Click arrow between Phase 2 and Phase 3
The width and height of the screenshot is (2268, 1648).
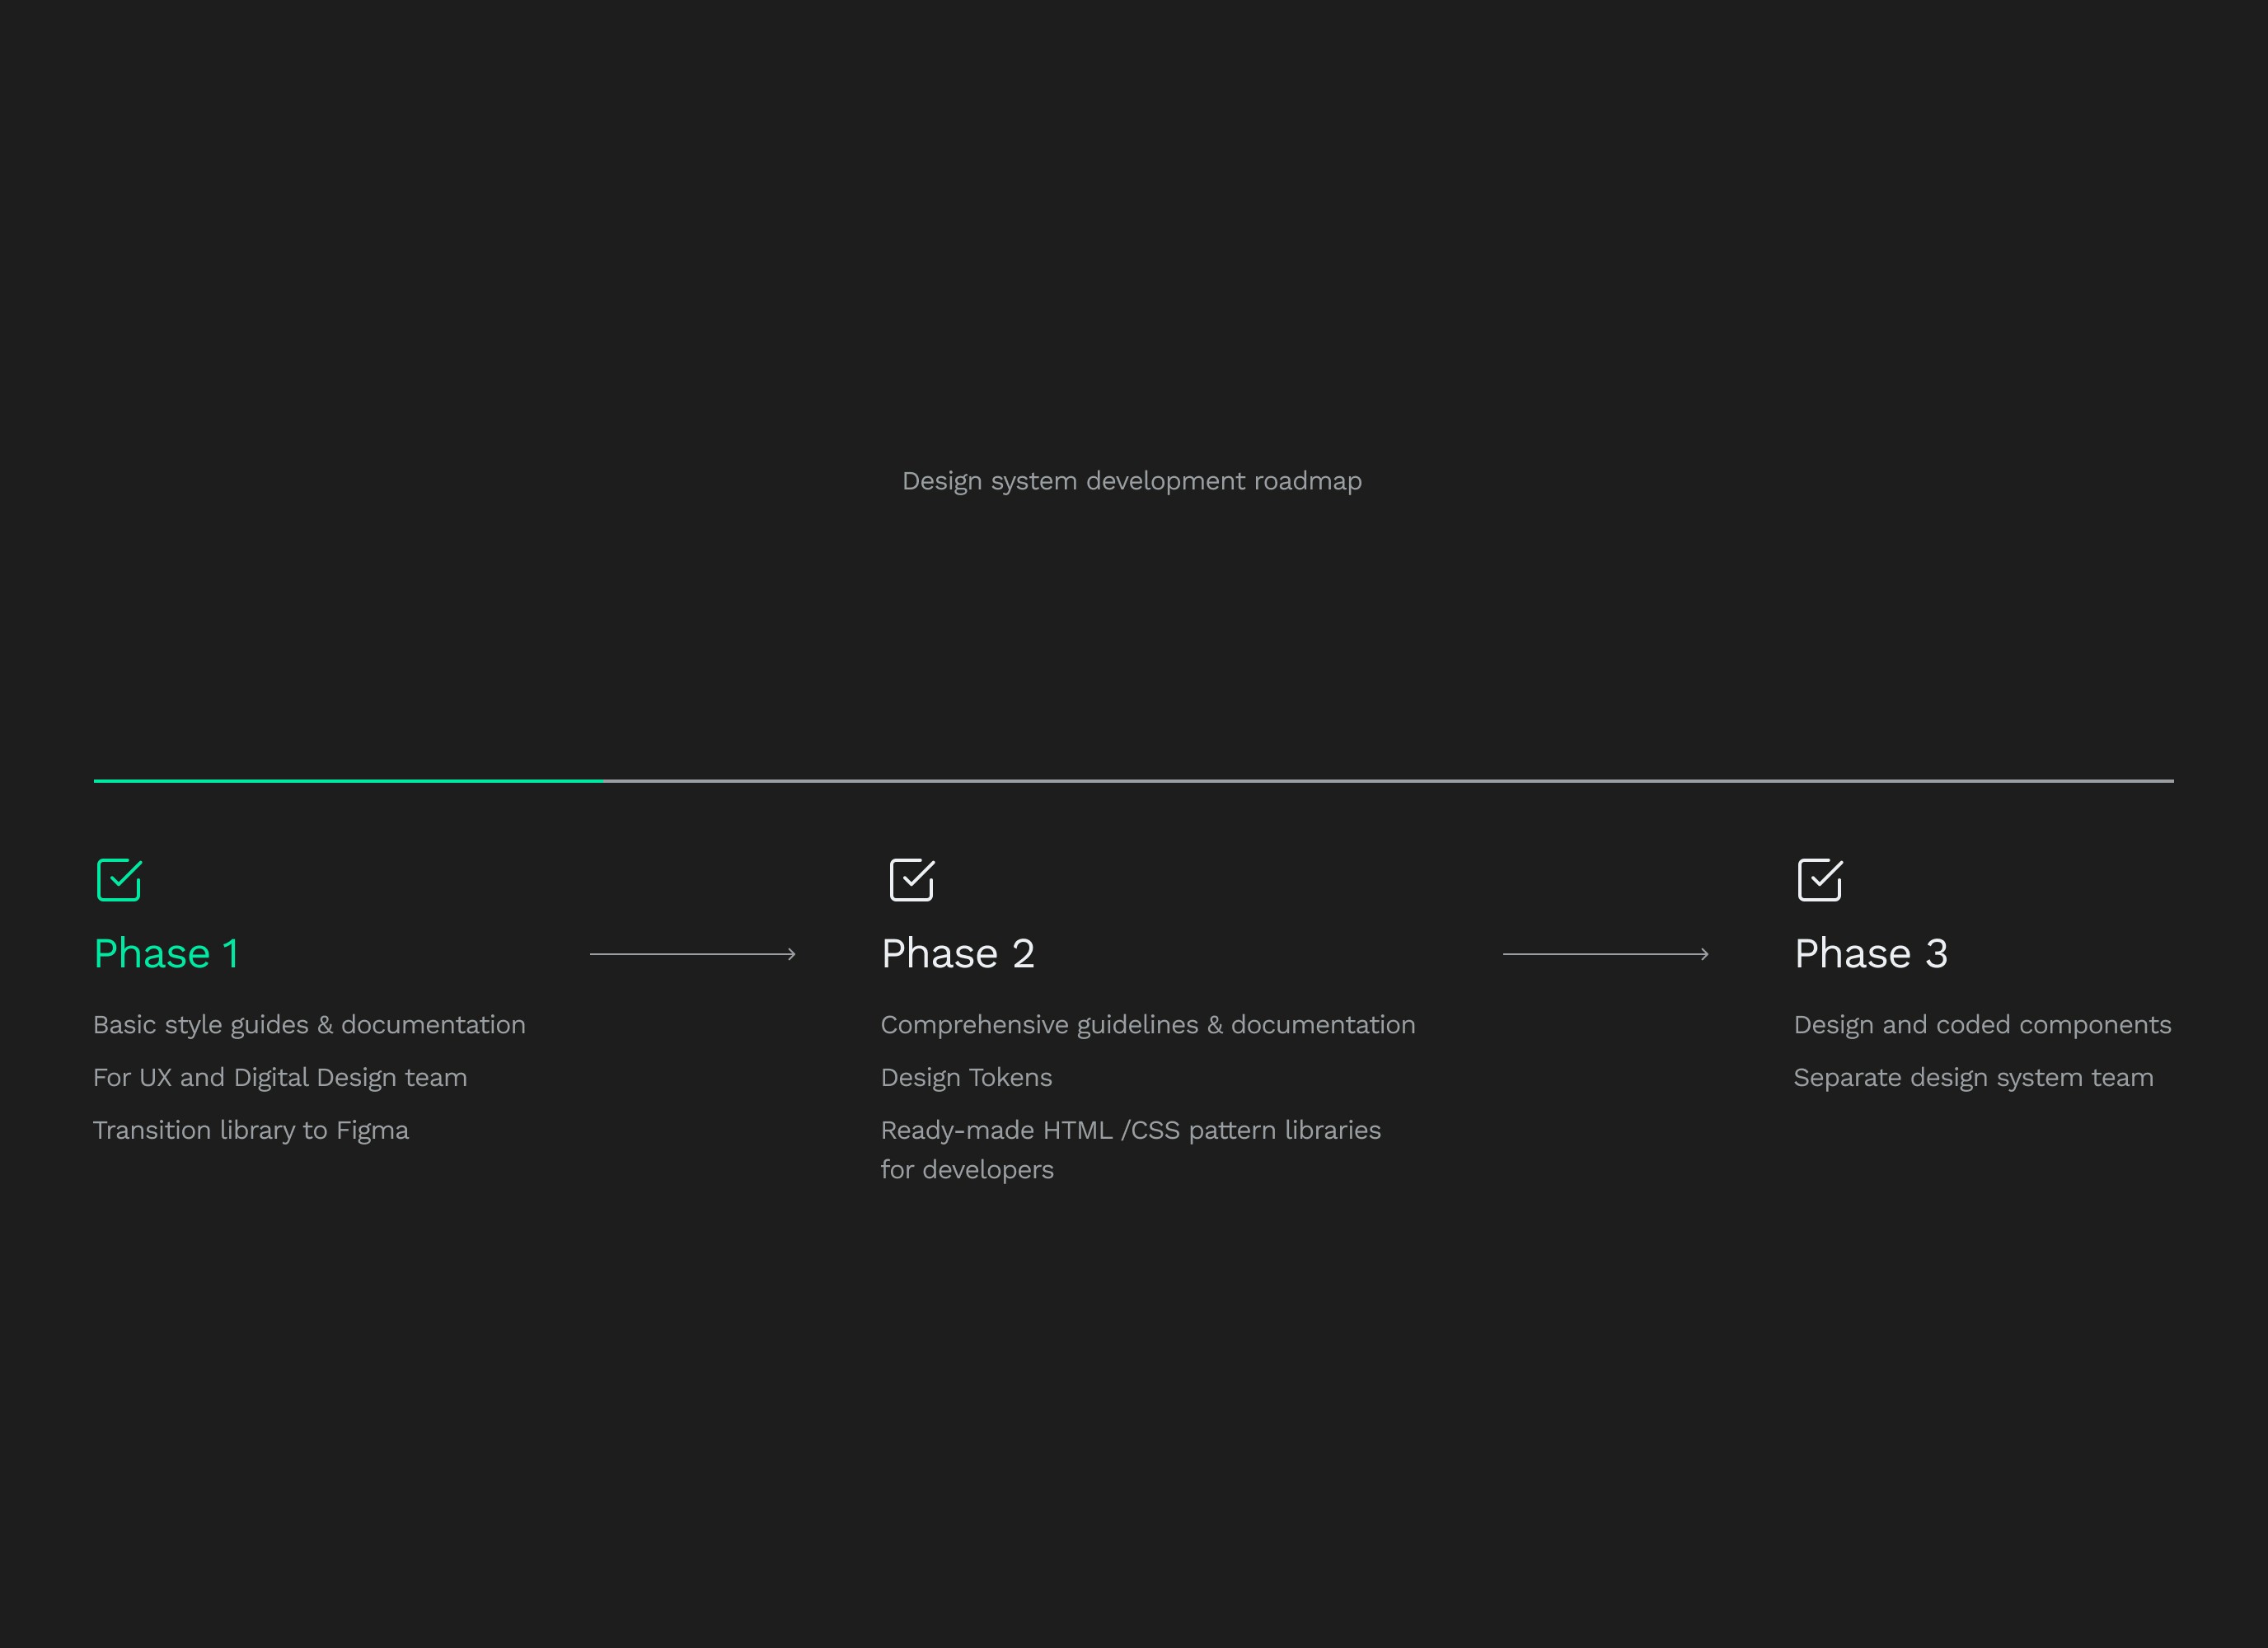[x=1606, y=954]
